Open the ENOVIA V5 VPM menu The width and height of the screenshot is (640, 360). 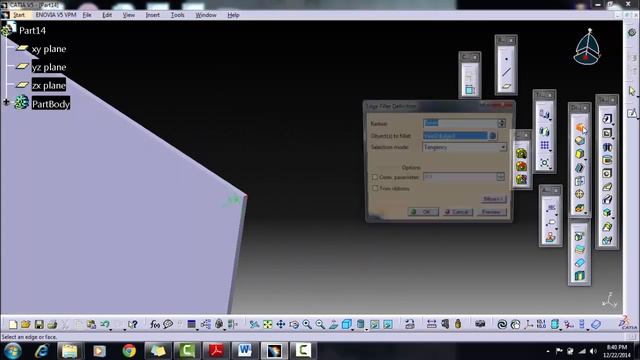56,15
